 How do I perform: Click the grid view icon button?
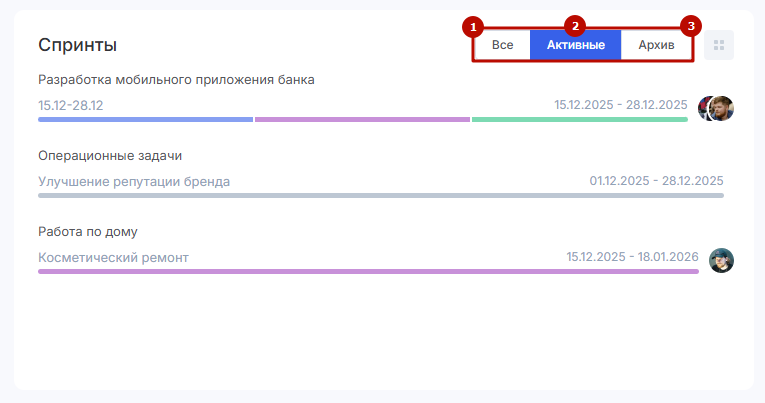718,45
